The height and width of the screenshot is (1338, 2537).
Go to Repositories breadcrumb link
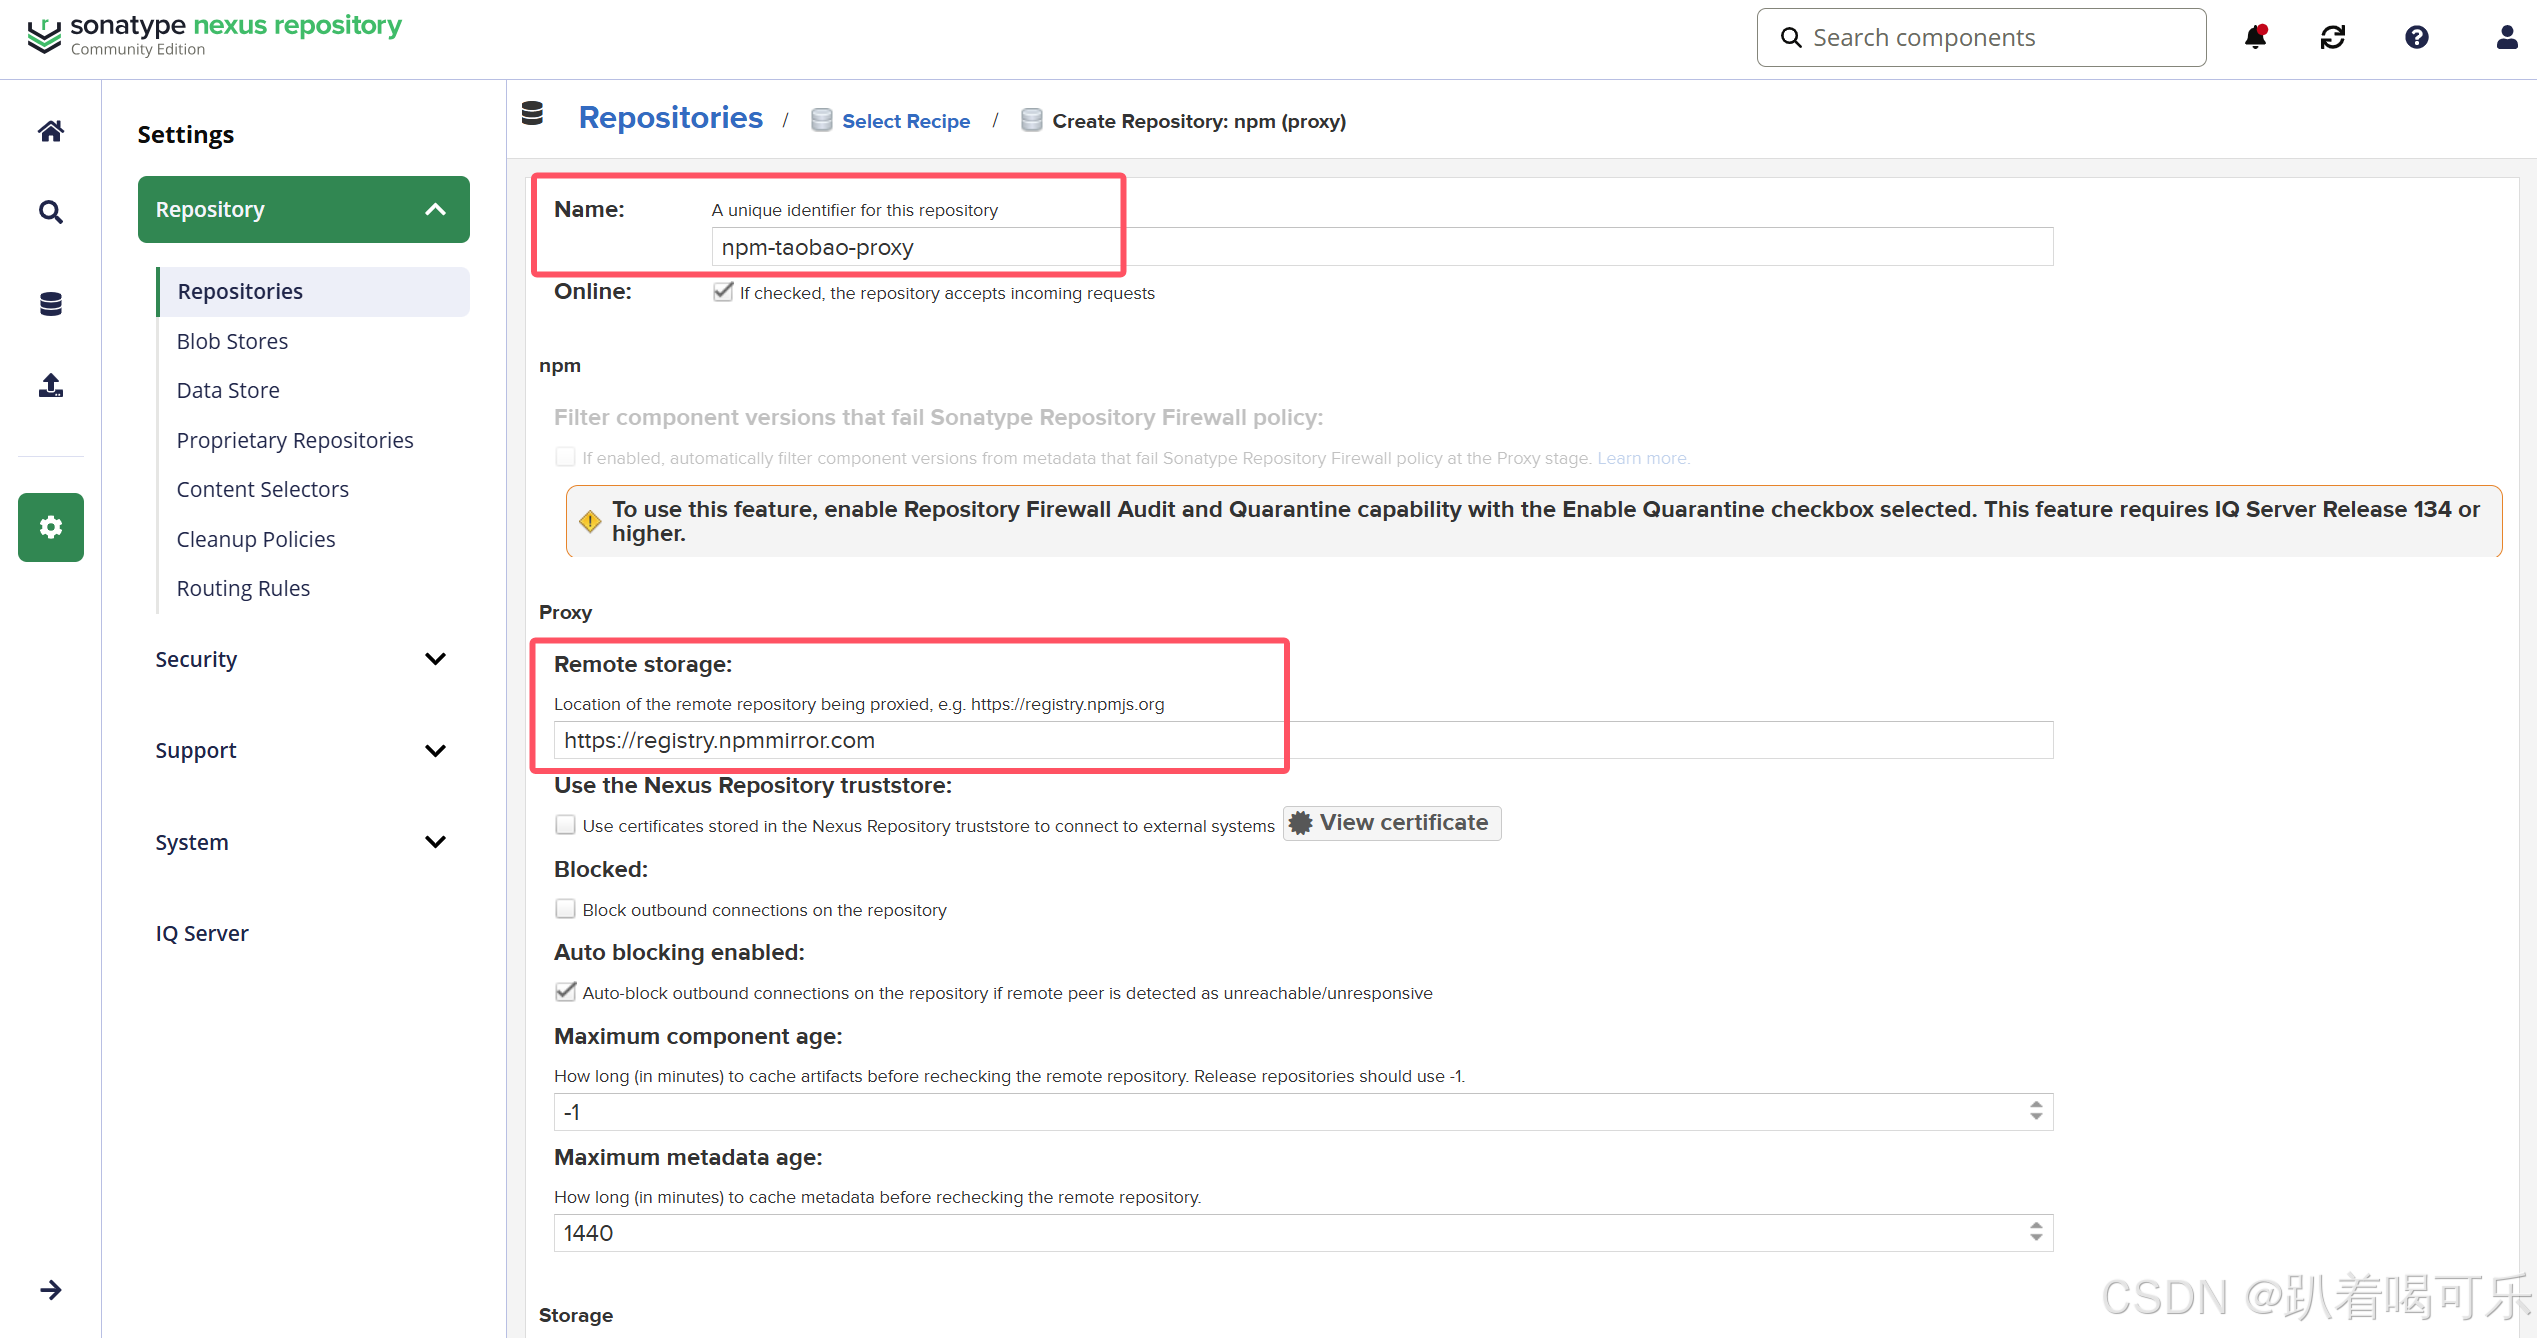click(671, 118)
